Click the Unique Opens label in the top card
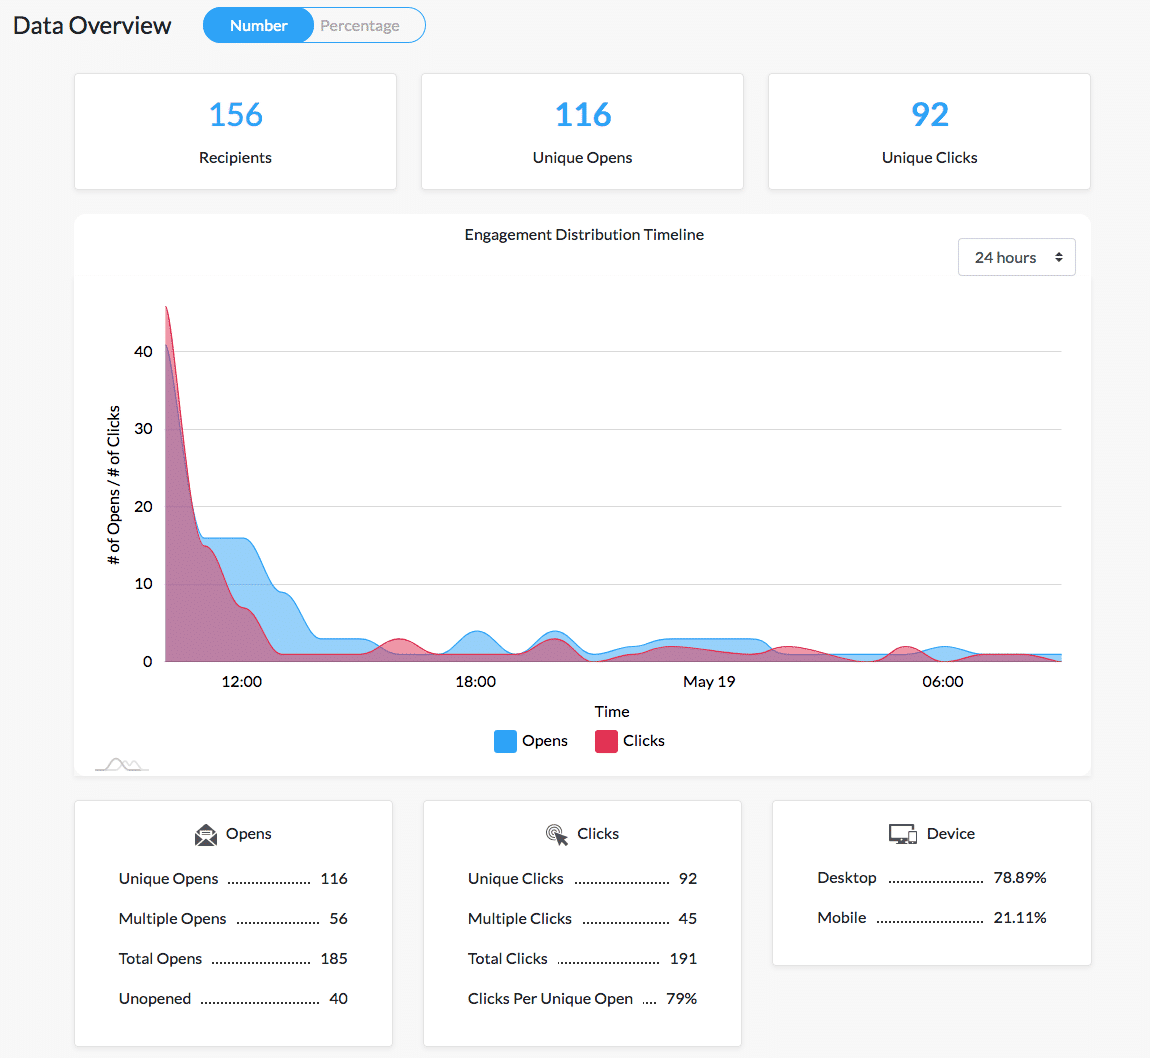1150x1058 pixels. [x=582, y=158]
